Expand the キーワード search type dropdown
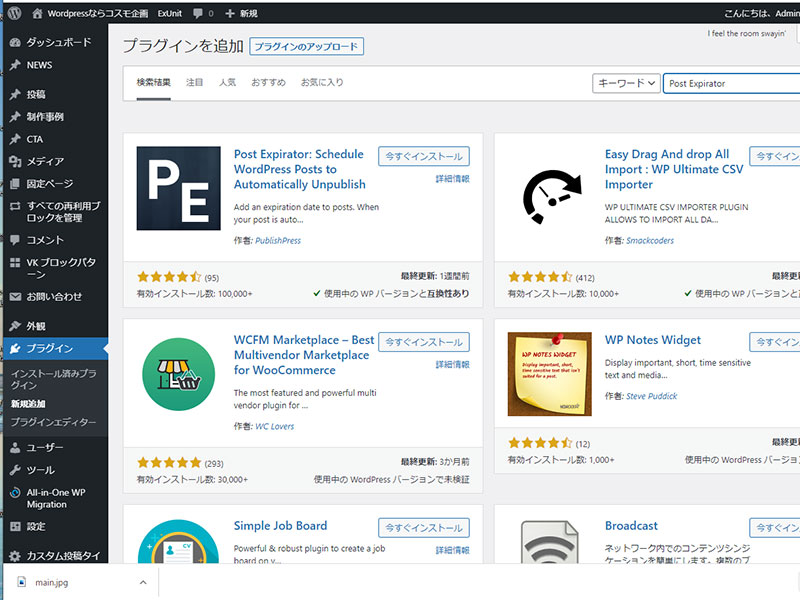Screen dimensions: 800x600 626,83
